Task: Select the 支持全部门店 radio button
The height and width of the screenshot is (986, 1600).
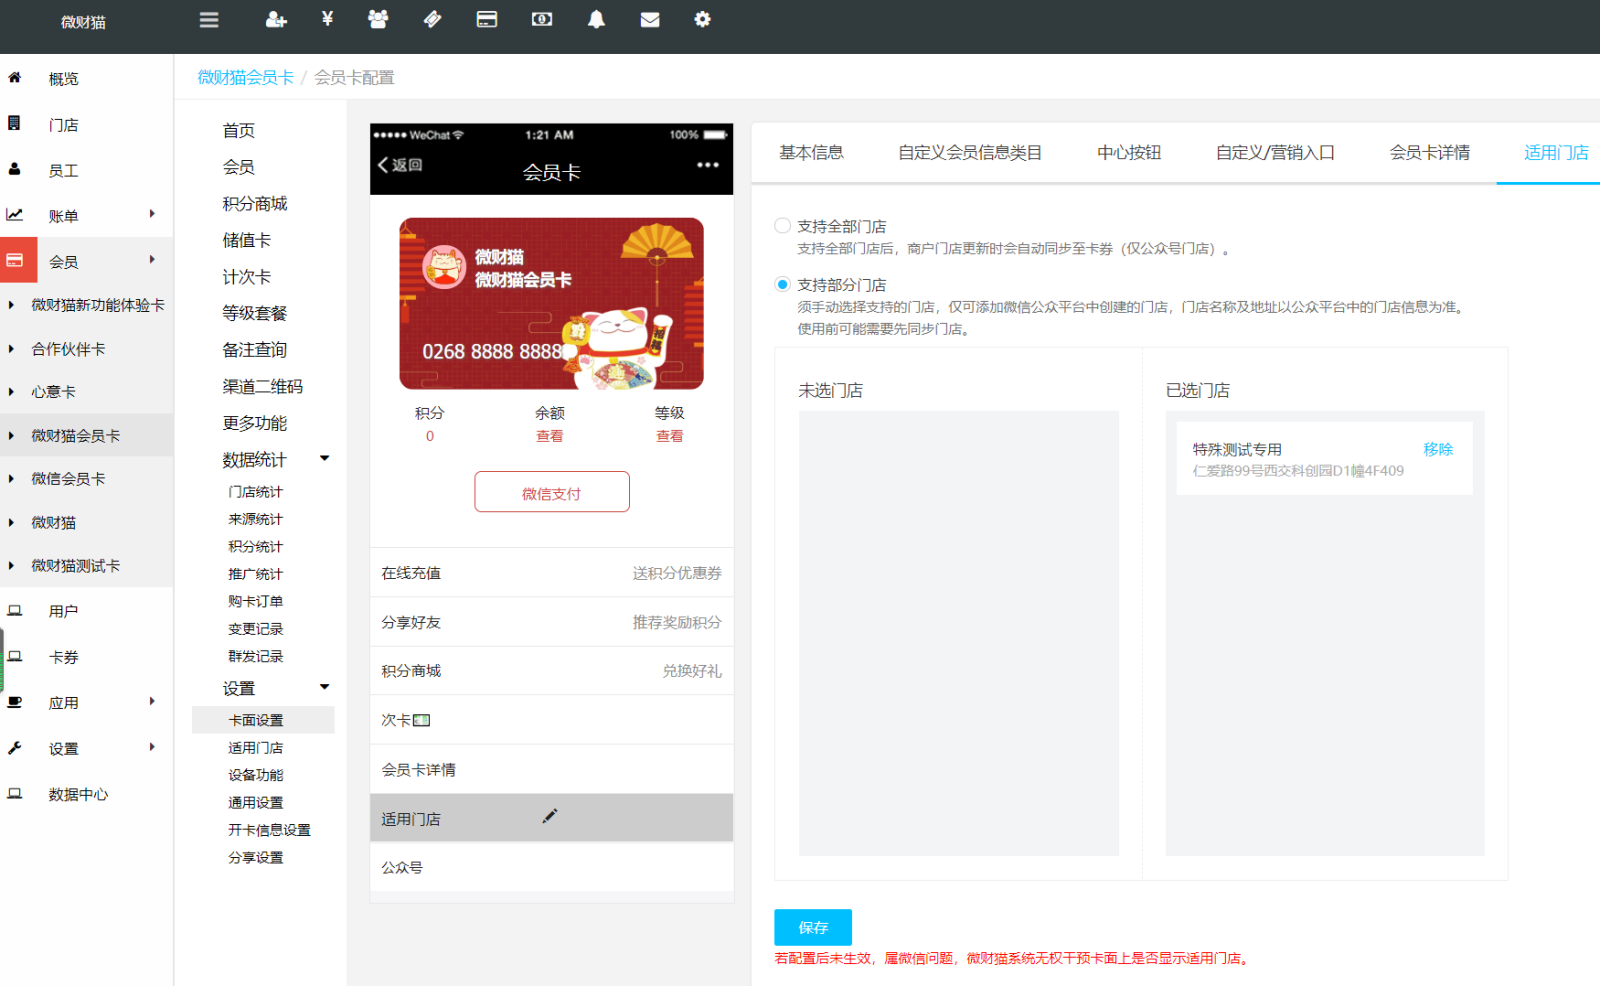Action: 783,226
